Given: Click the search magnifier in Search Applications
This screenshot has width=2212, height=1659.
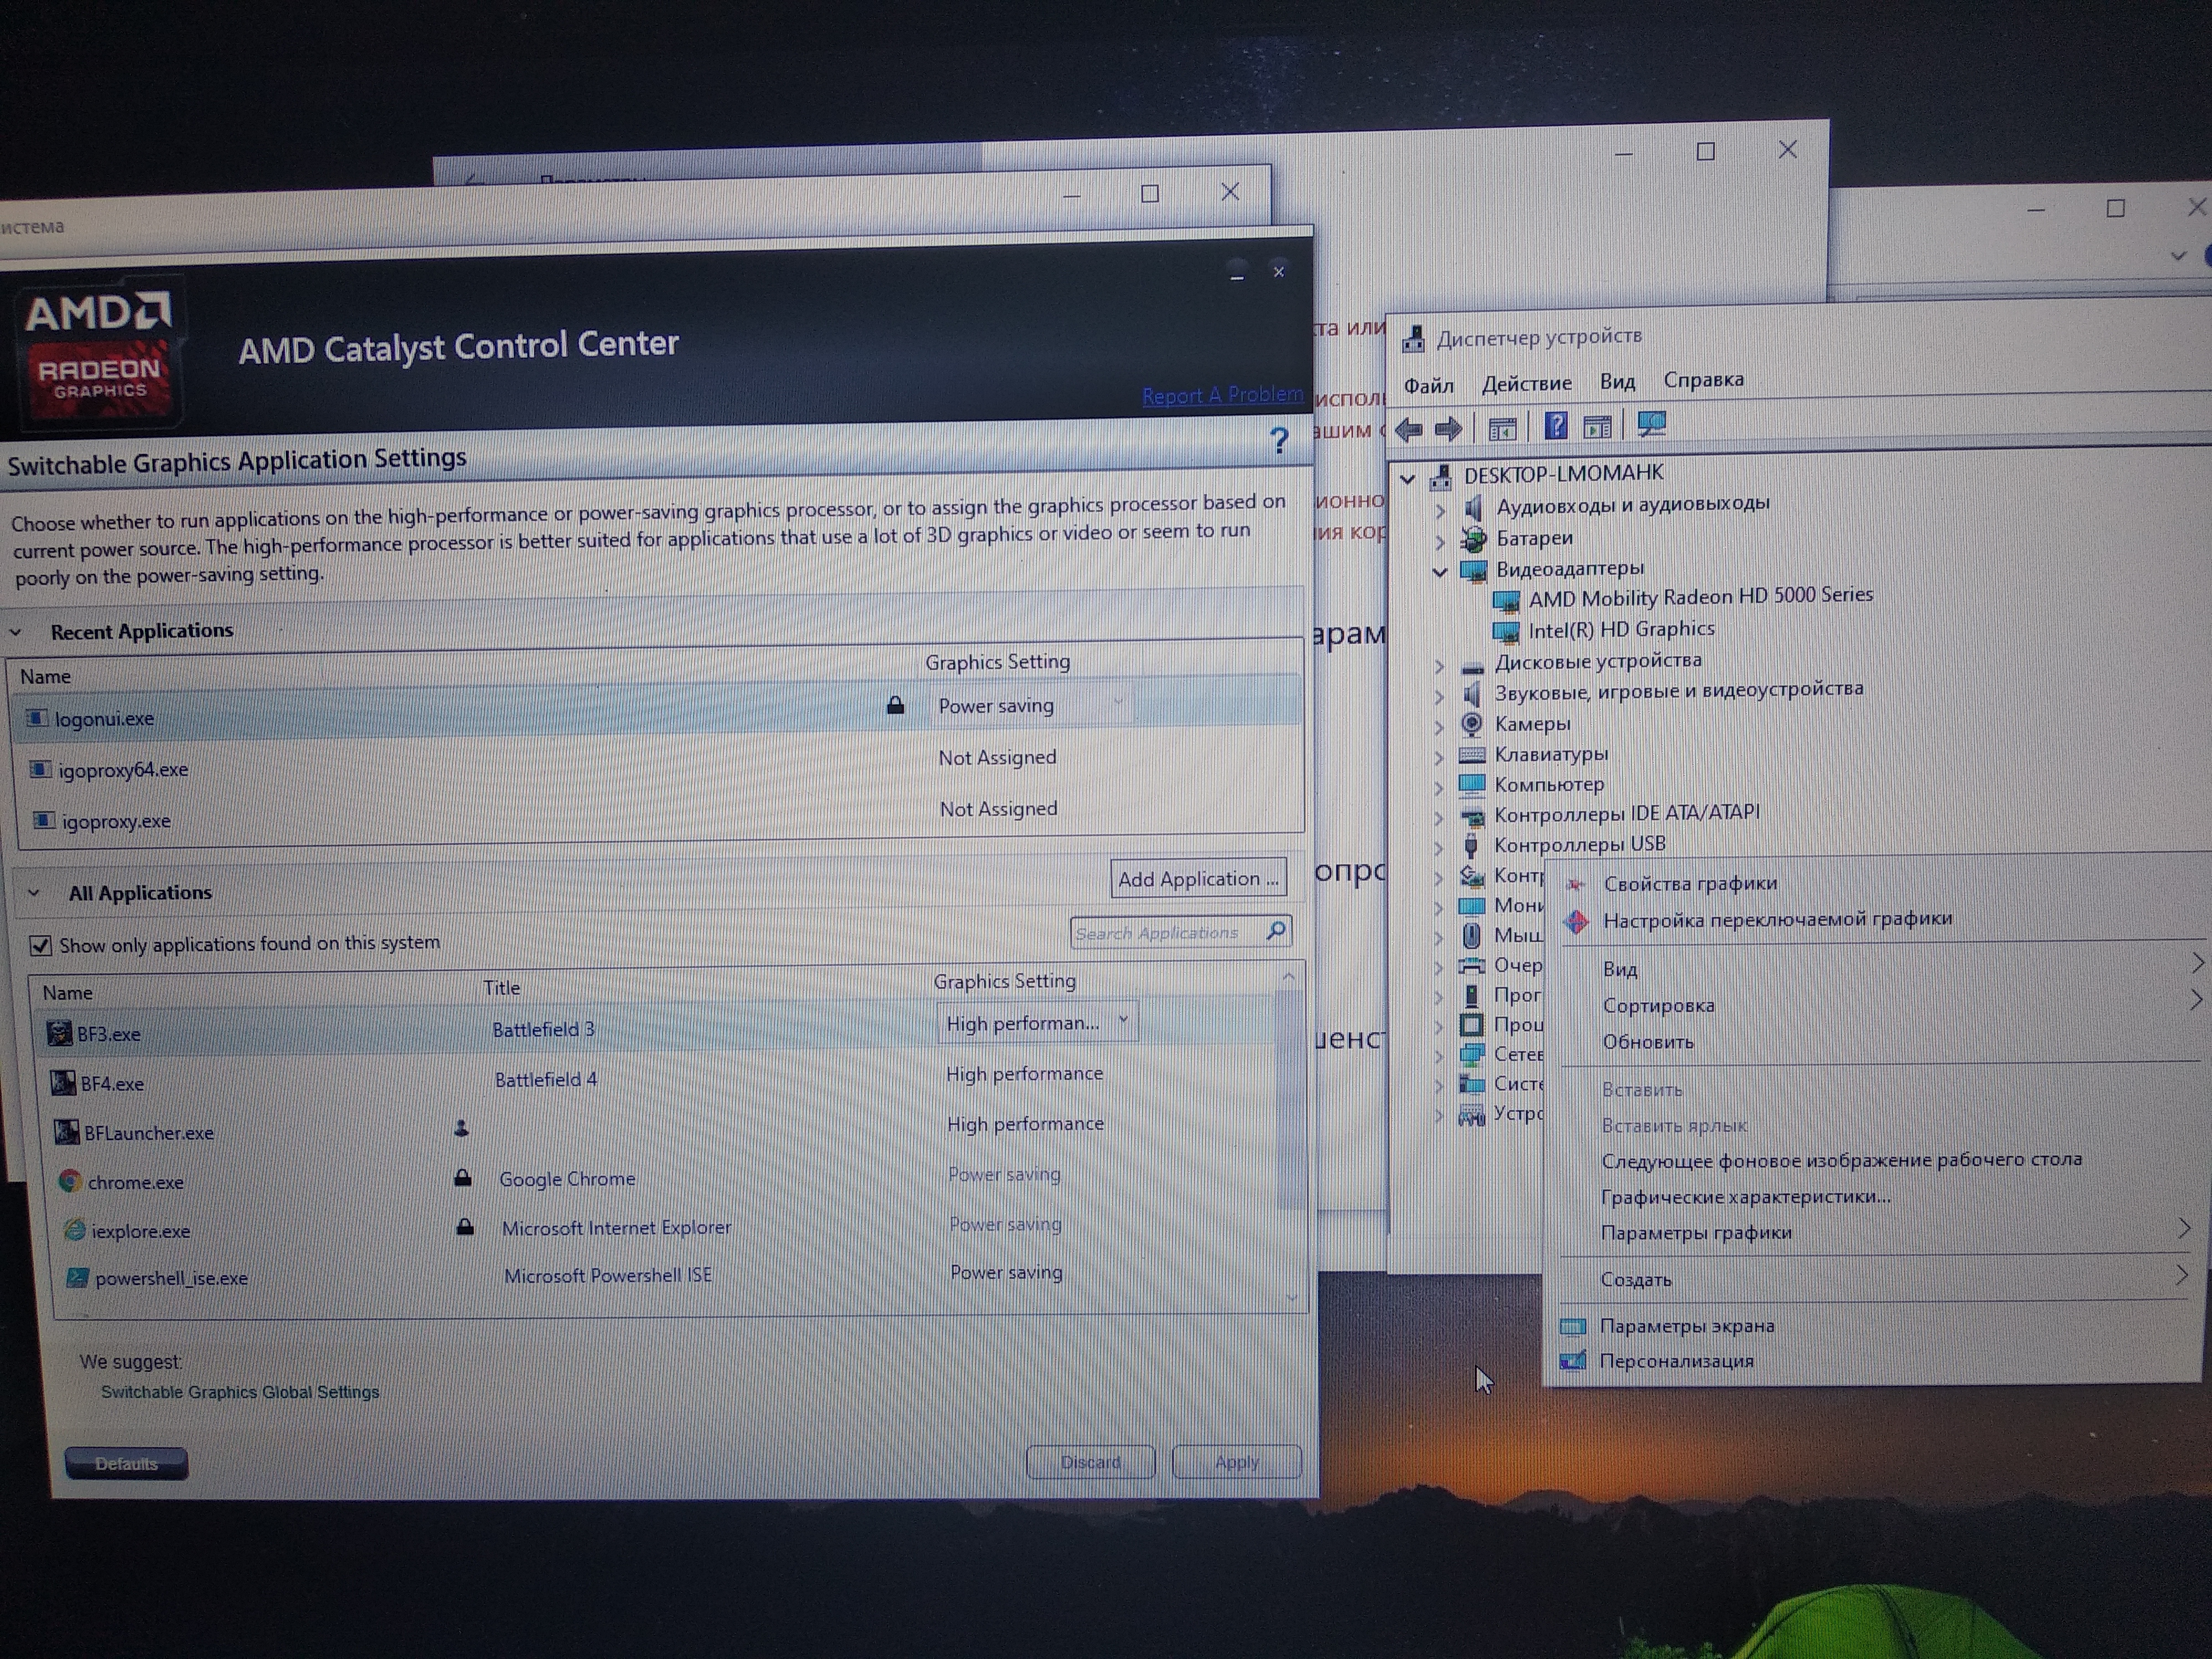Looking at the screenshot, I should (x=1277, y=930).
